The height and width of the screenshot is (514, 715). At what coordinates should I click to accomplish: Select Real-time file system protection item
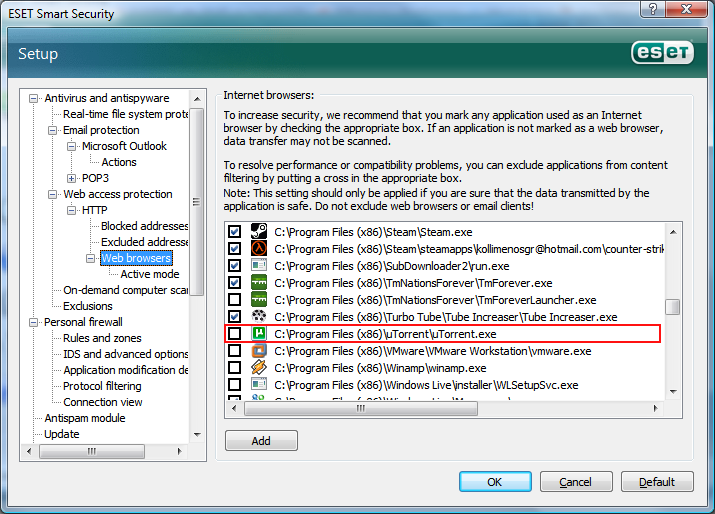tap(125, 114)
